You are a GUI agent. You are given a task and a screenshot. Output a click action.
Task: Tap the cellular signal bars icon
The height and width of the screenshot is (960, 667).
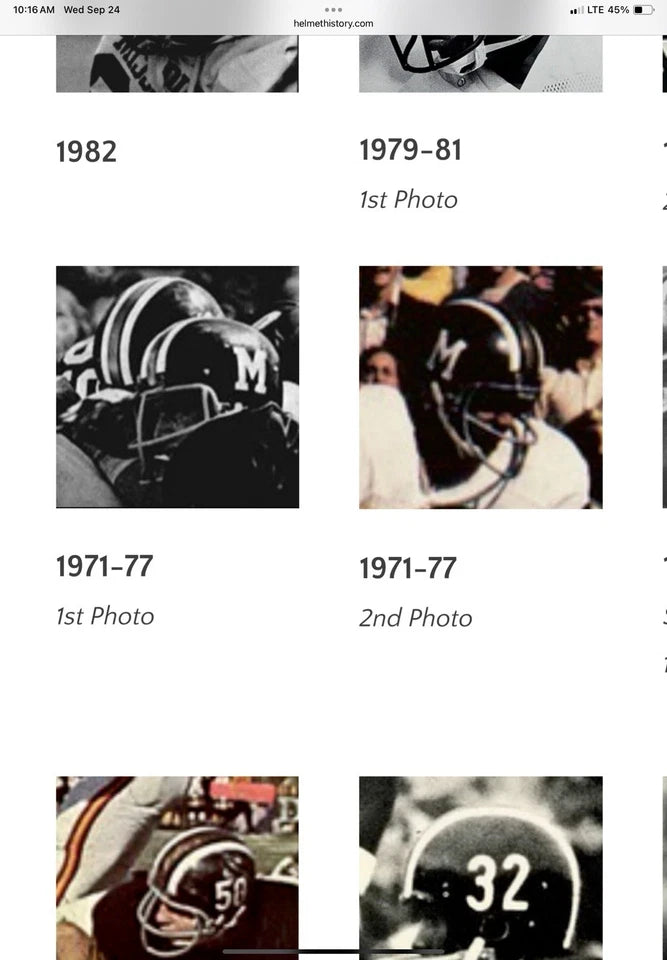pyautogui.click(x=576, y=11)
